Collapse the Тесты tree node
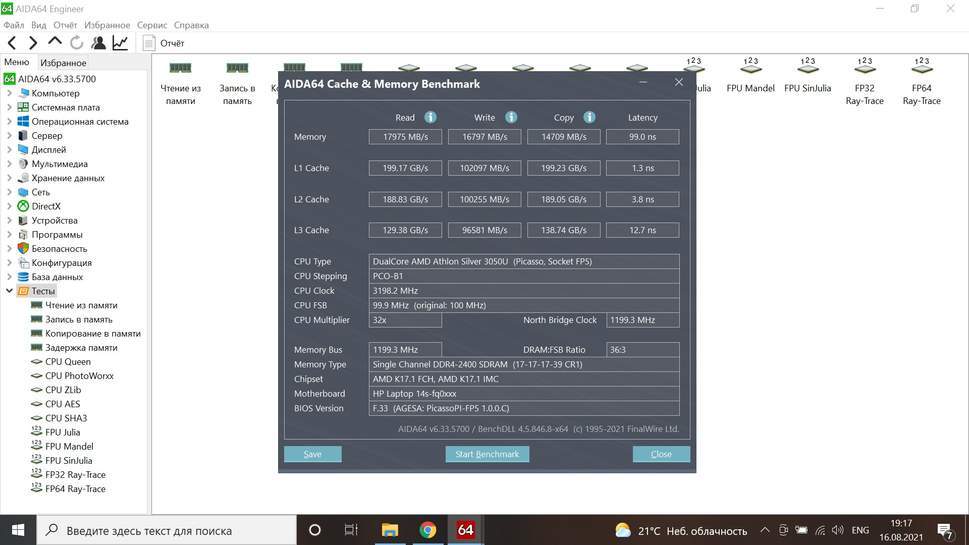The width and height of the screenshot is (969, 545). click(10, 291)
